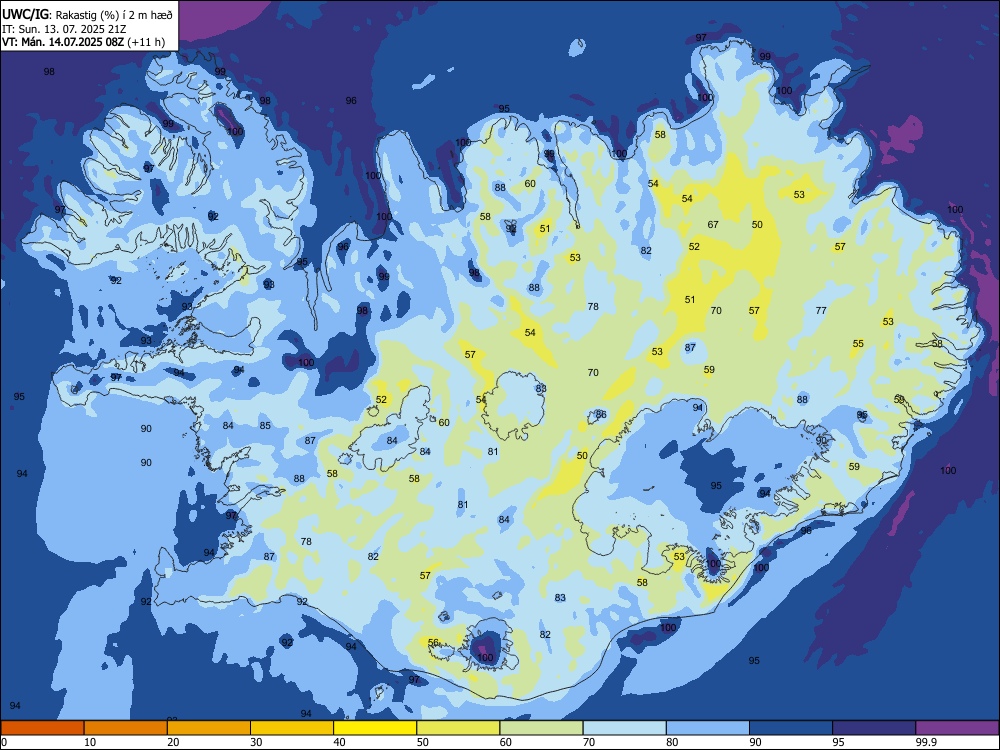Pick the light green 60–70 legend swatch
The height and width of the screenshot is (750, 1000).
click(x=541, y=728)
